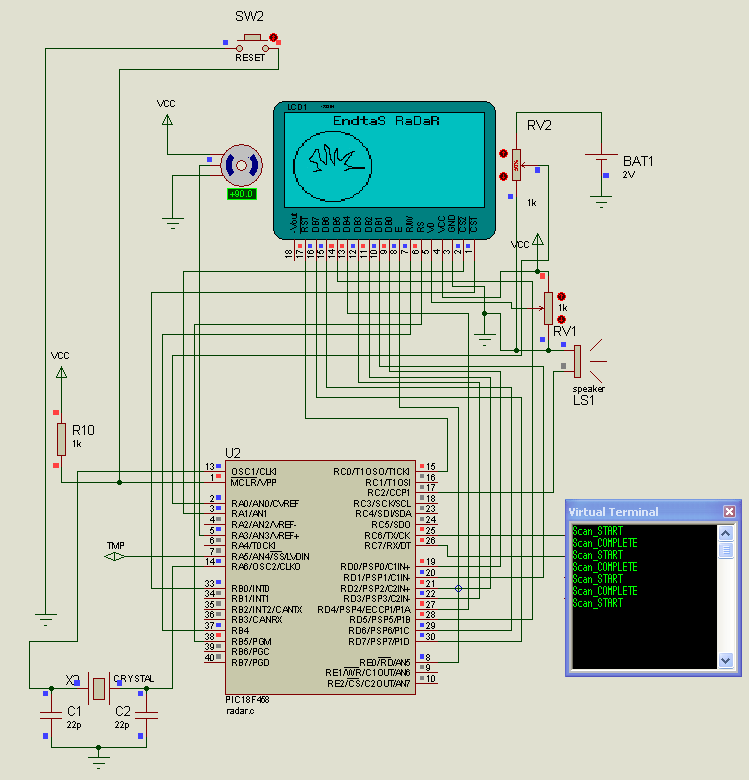The height and width of the screenshot is (780, 749).
Task: Click the first Scan_COMPLETE line in the terminal
Action: [605, 543]
